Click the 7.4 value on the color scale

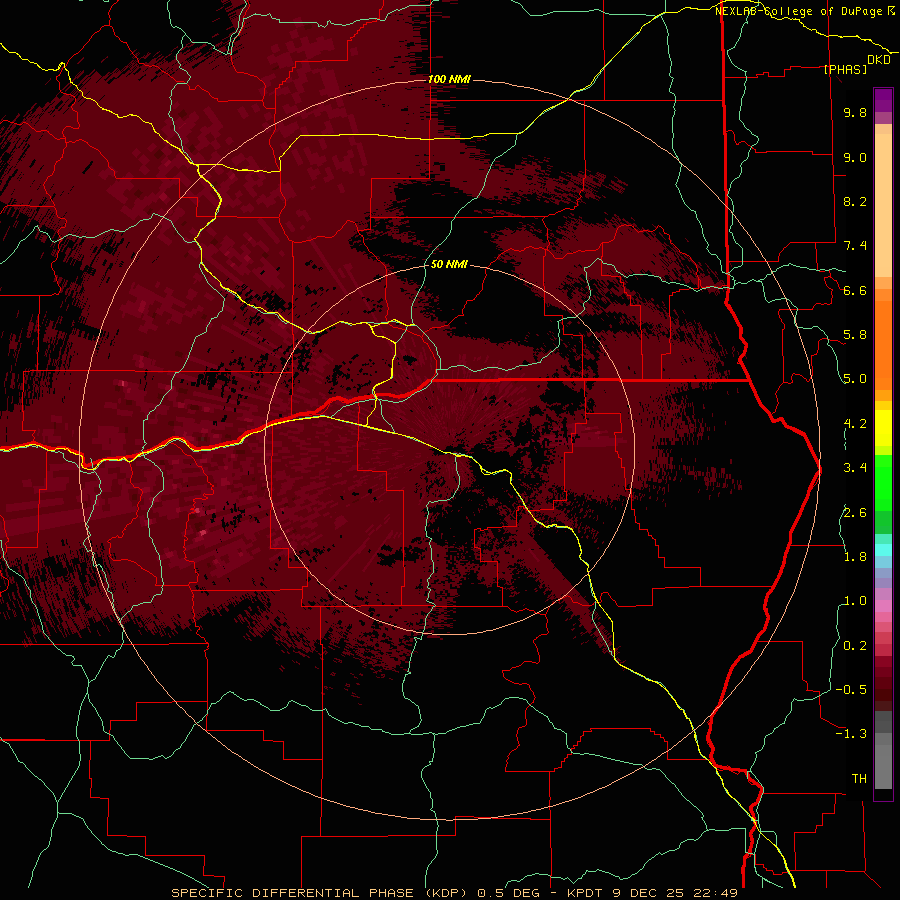[855, 246]
